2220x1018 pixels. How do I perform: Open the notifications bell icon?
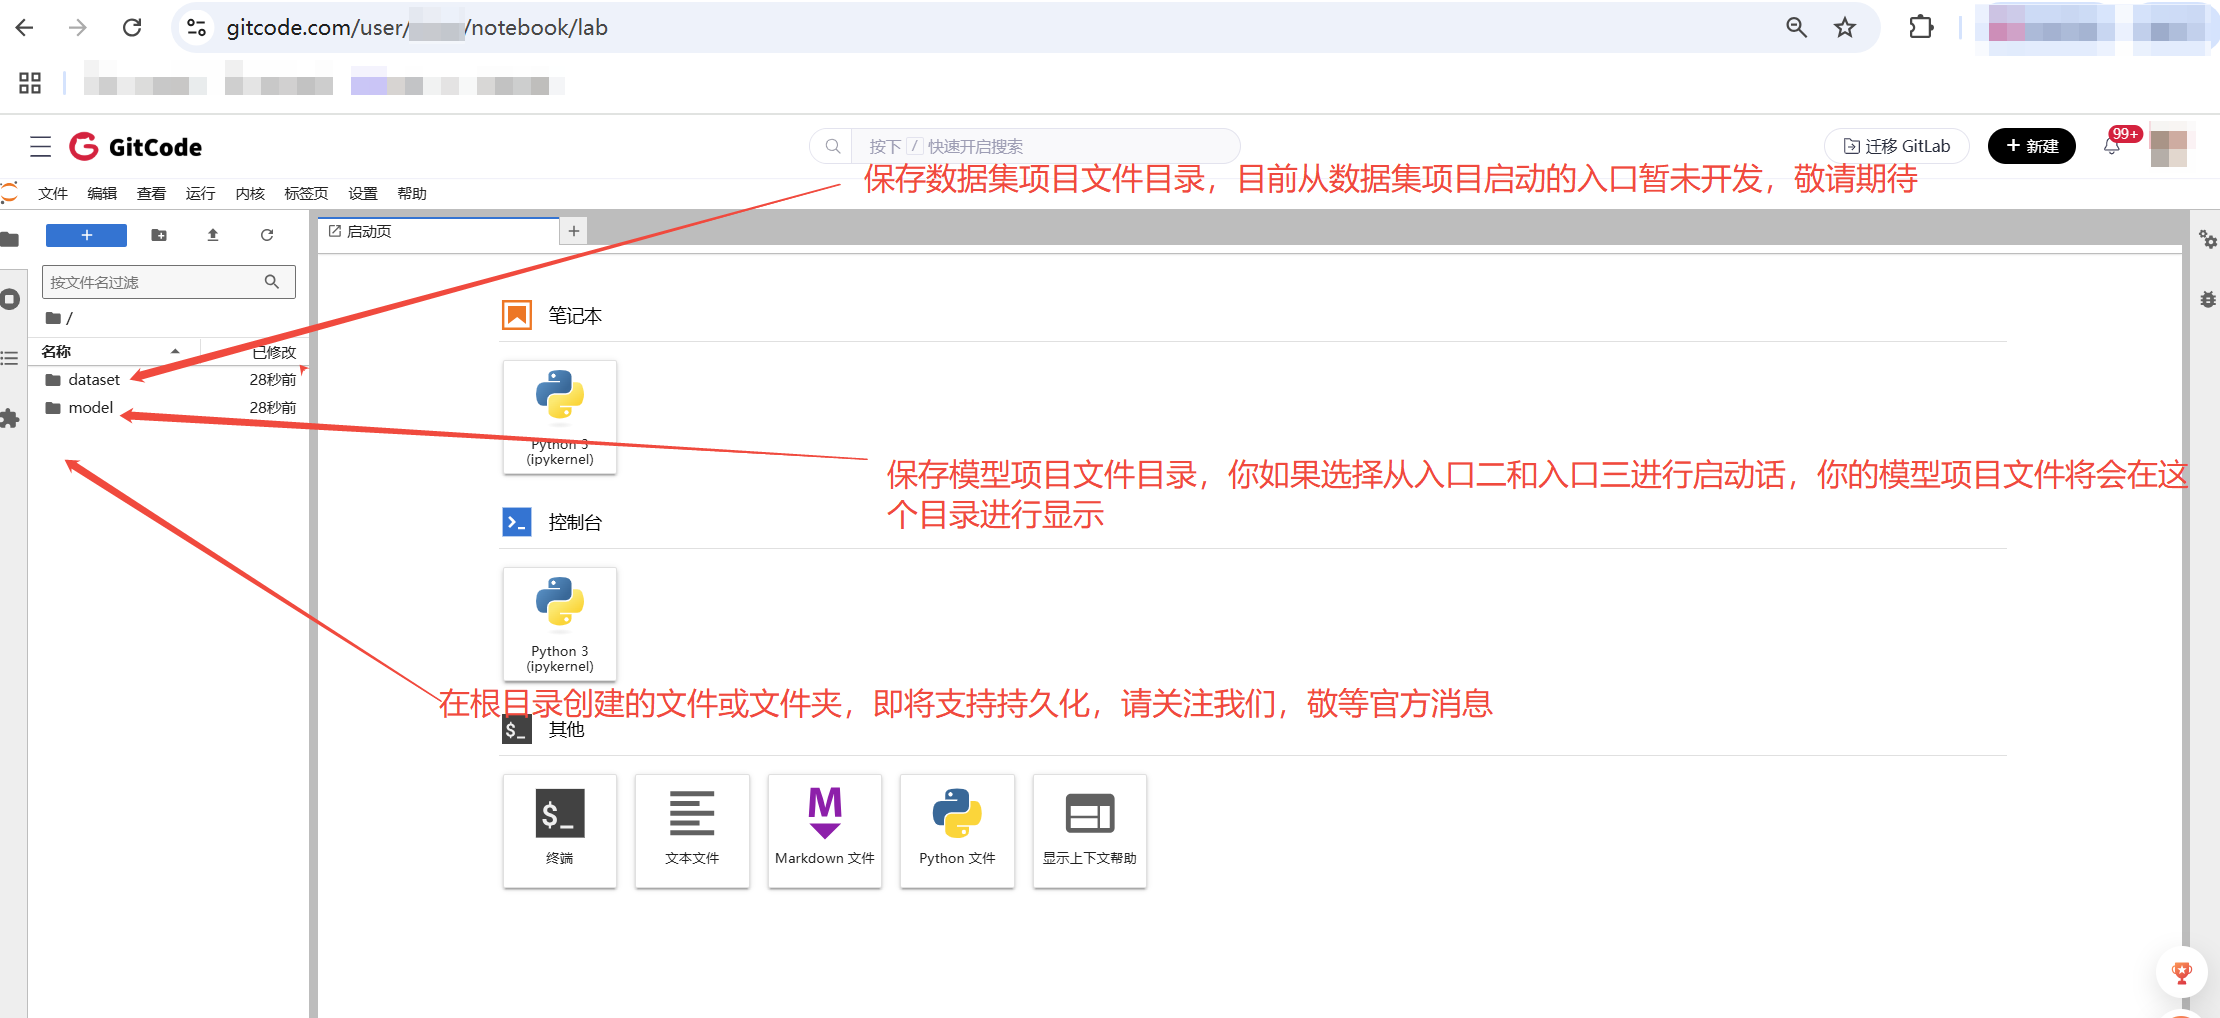(2111, 147)
